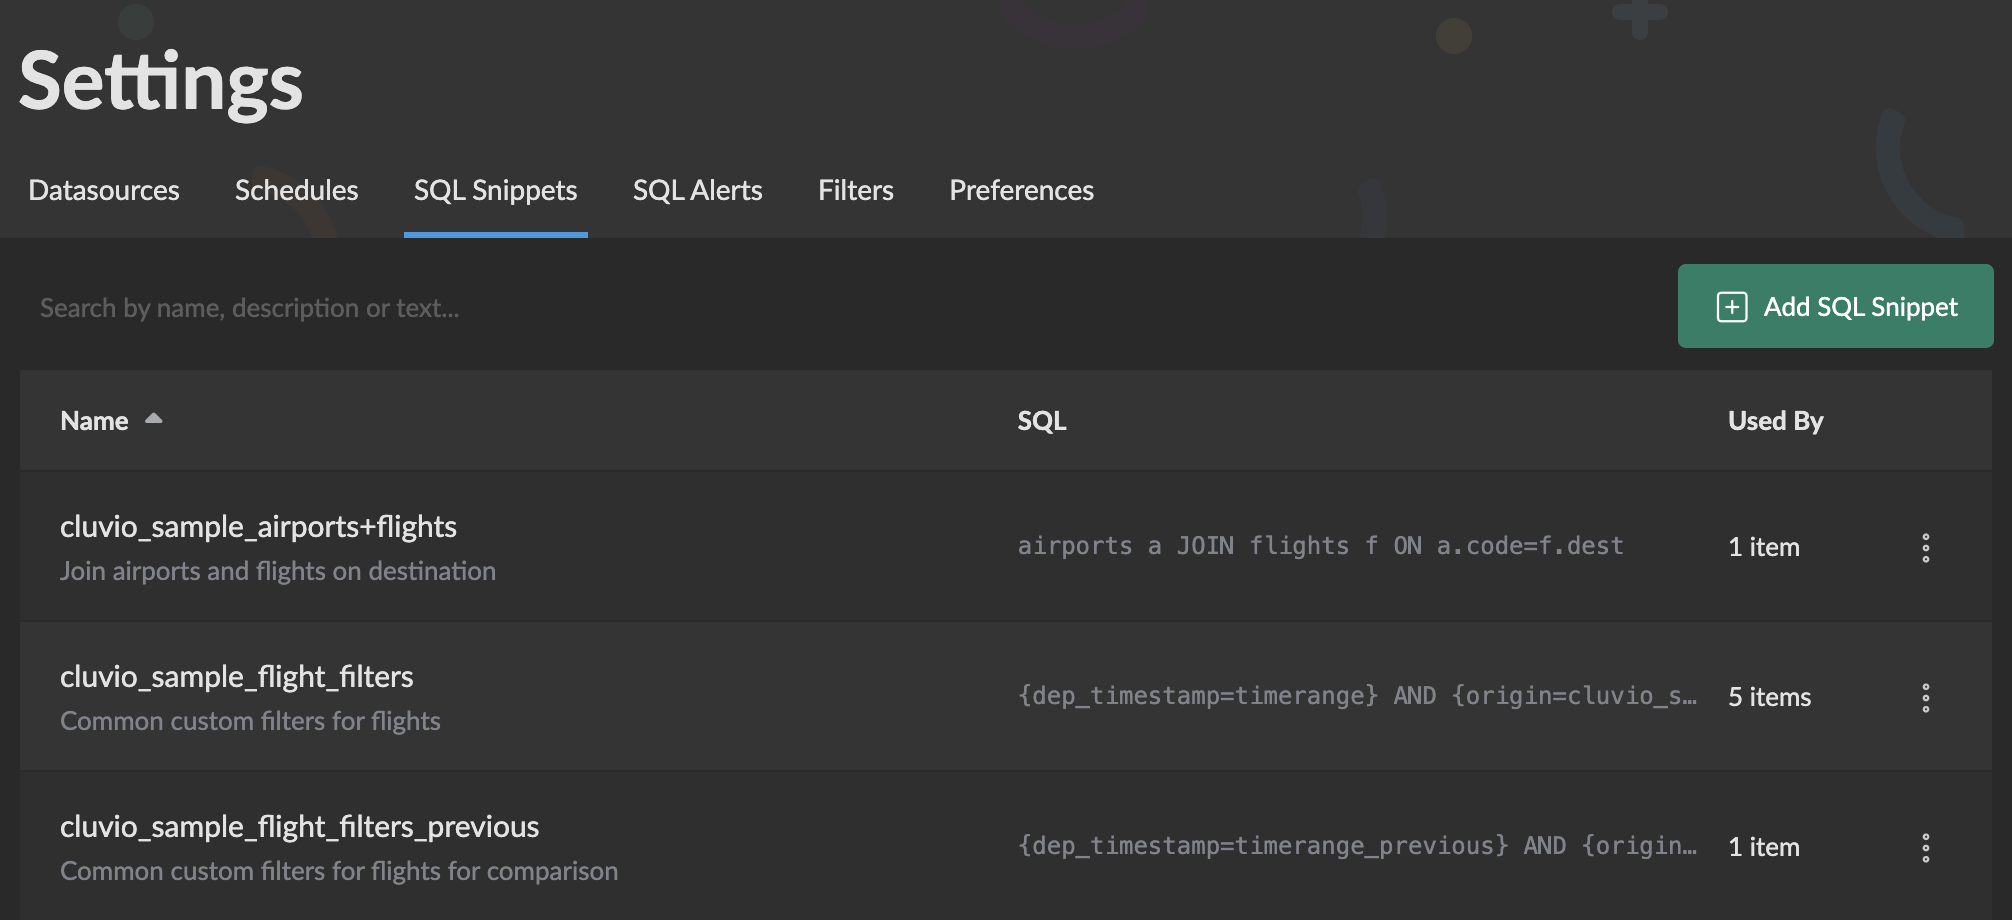Open kebab menu for cluvio_sample_flight_filters row
The width and height of the screenshot is (2012, 920).
pos(1925,697)
